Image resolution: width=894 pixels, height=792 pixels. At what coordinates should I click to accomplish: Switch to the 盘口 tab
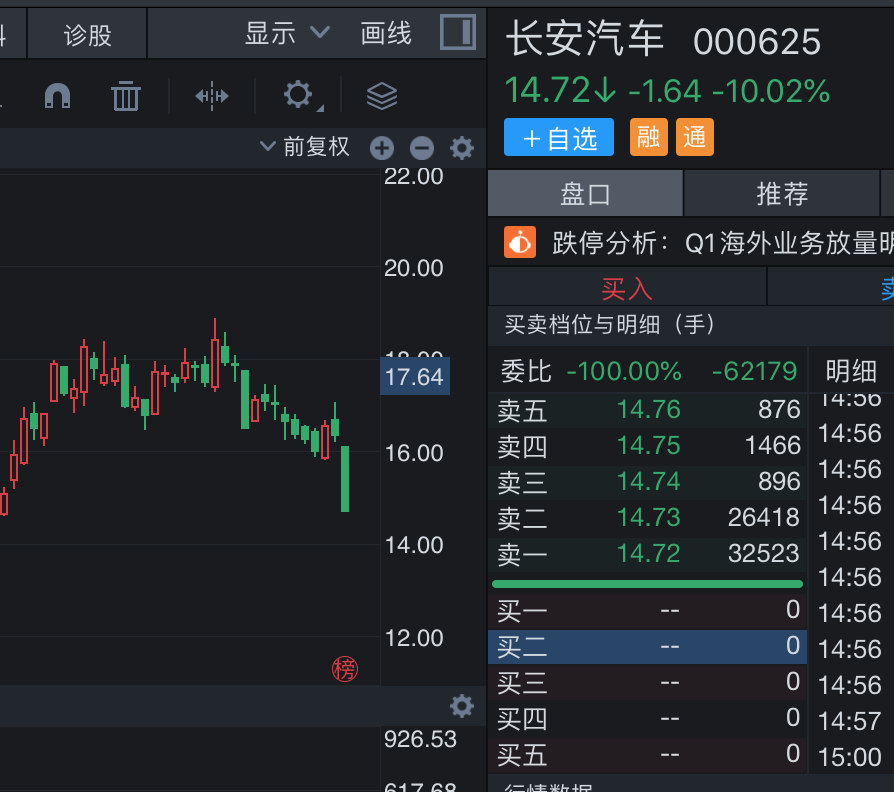click(586, 194)
